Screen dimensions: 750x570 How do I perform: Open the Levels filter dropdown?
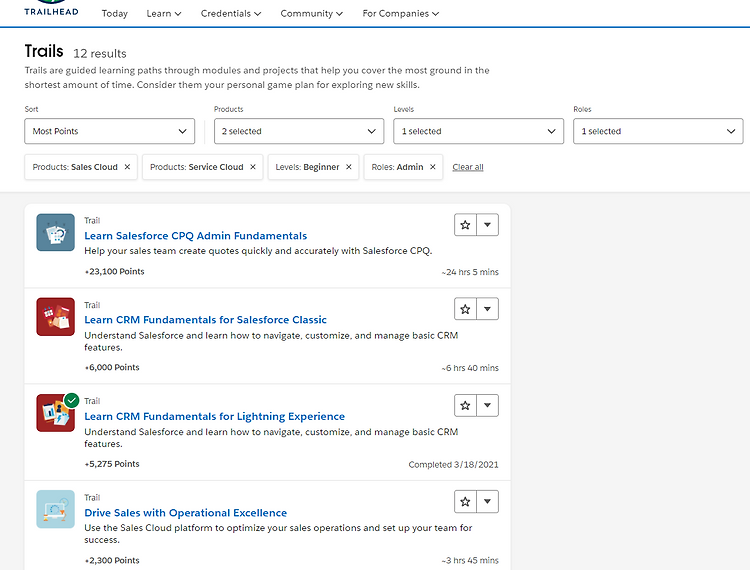click(x=478, y=131)
